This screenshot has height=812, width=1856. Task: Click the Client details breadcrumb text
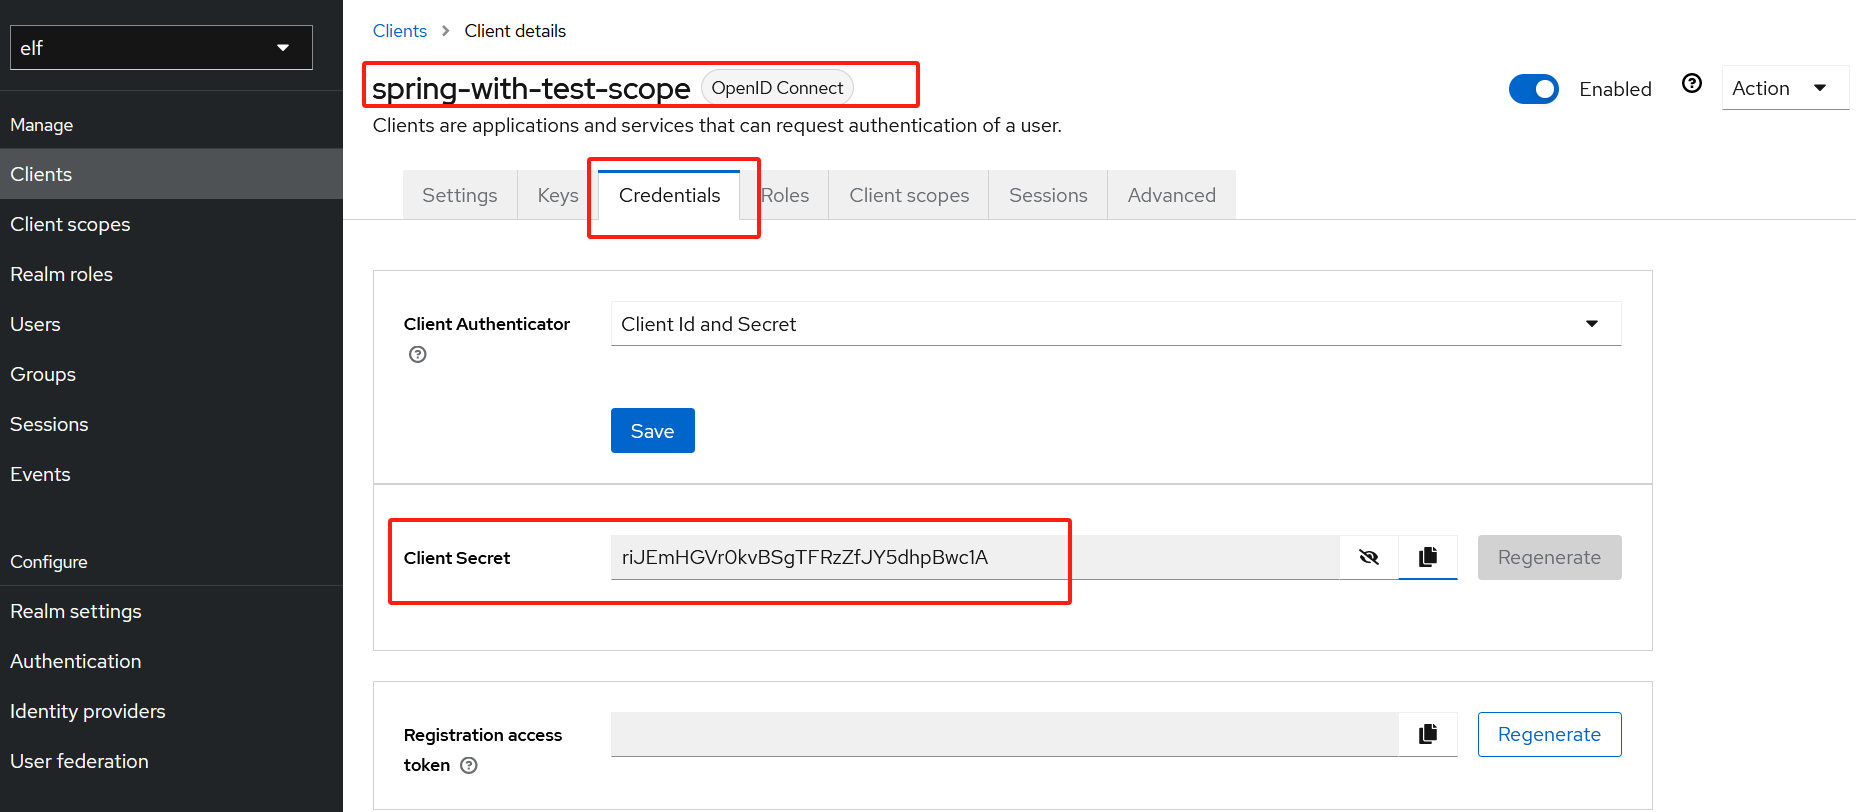click(515, 31)
